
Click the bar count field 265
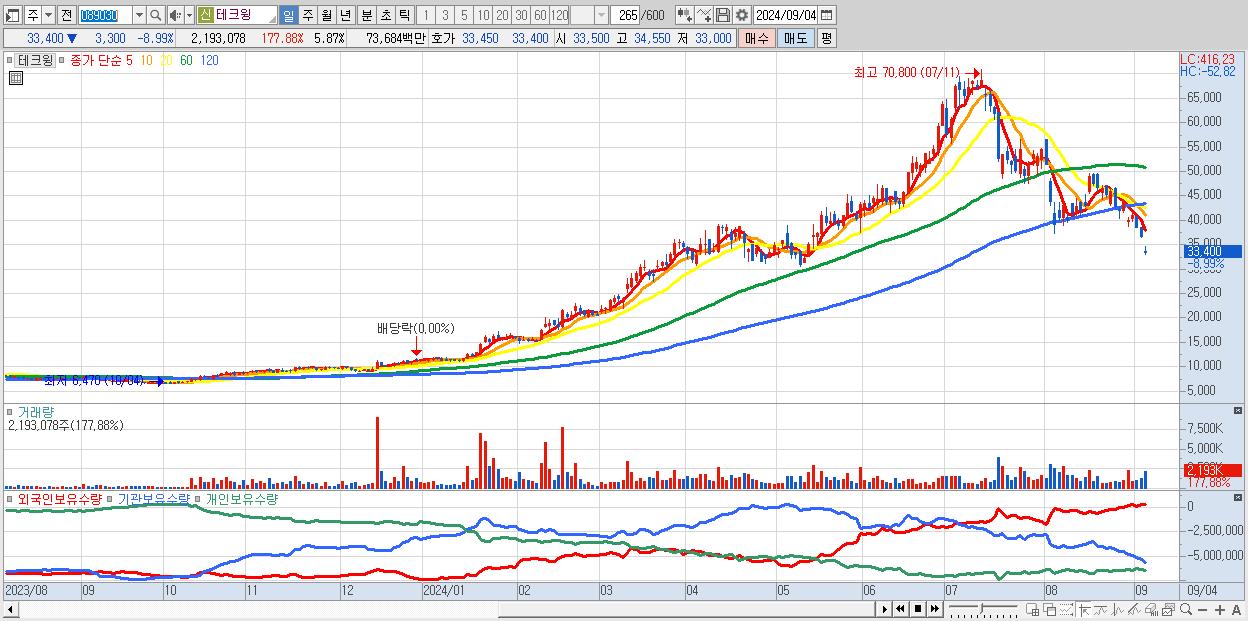625,15
